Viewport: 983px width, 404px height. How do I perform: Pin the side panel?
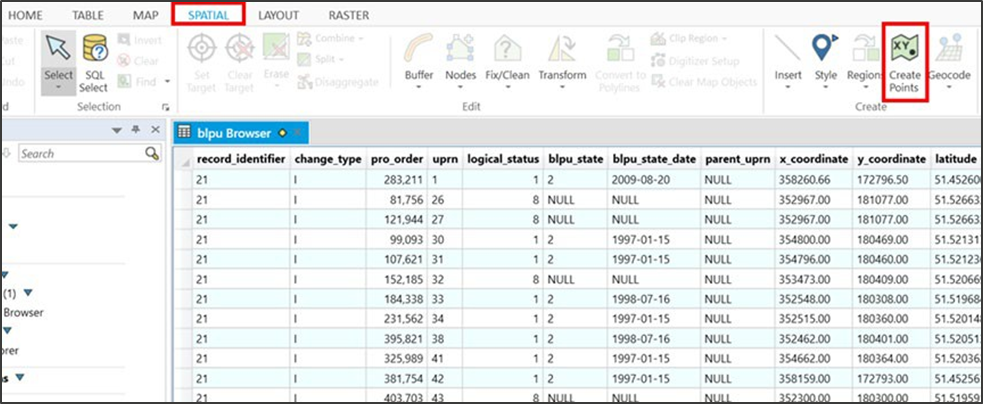pyautogui.click(x=135, y=129)
